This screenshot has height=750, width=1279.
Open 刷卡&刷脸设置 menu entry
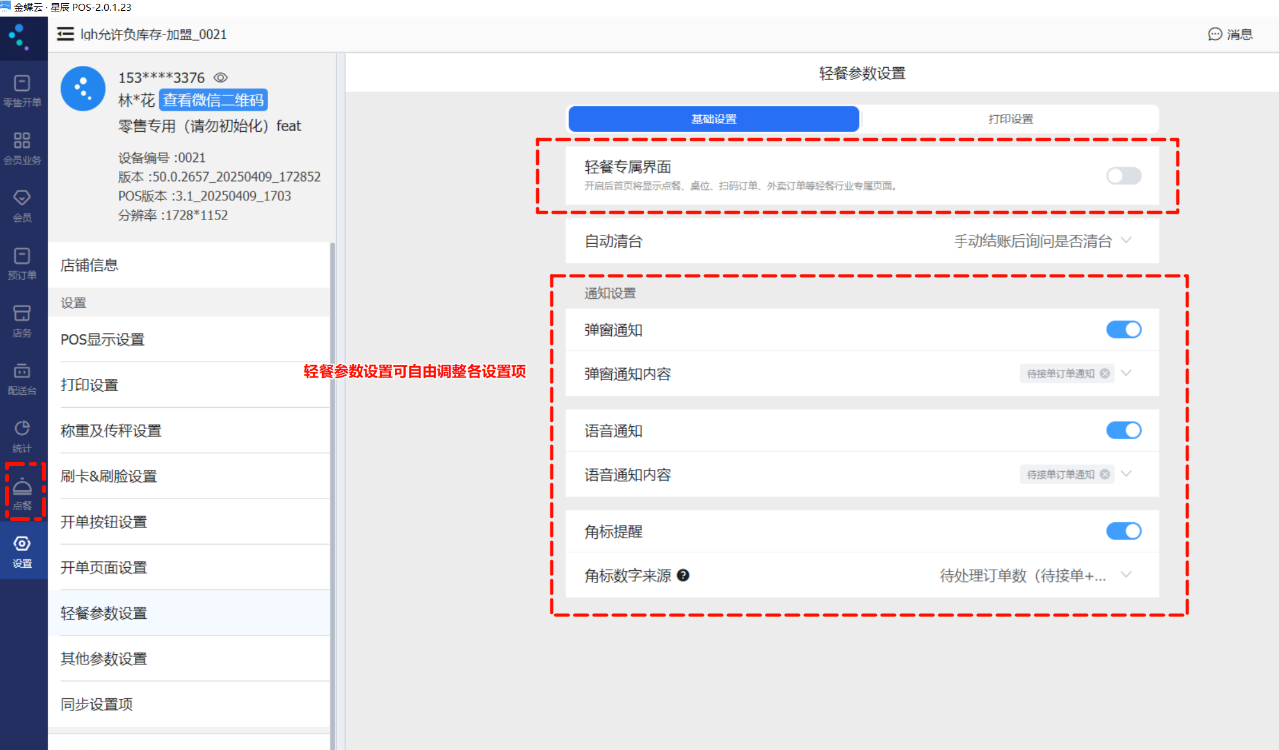point(189,477)
